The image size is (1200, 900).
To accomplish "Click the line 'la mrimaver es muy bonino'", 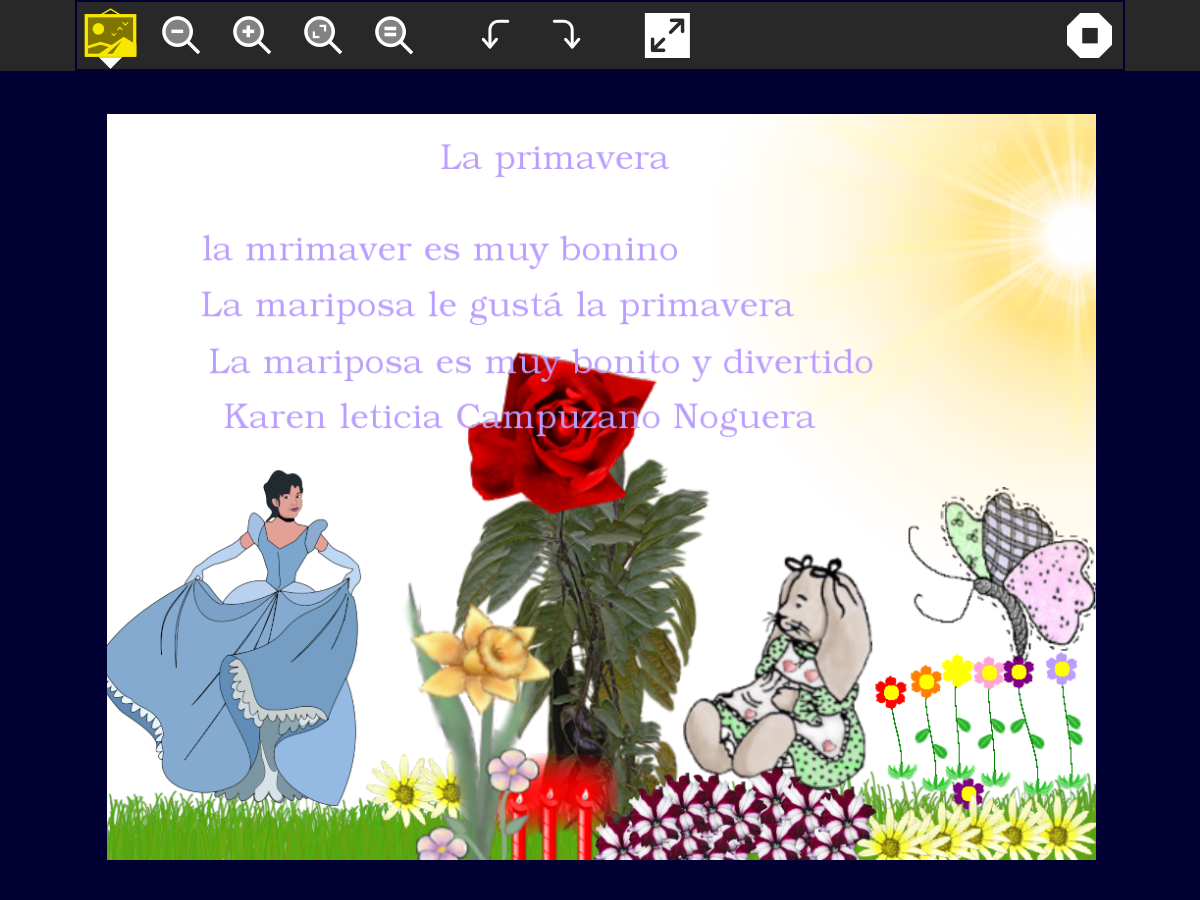I will (440, 249).
